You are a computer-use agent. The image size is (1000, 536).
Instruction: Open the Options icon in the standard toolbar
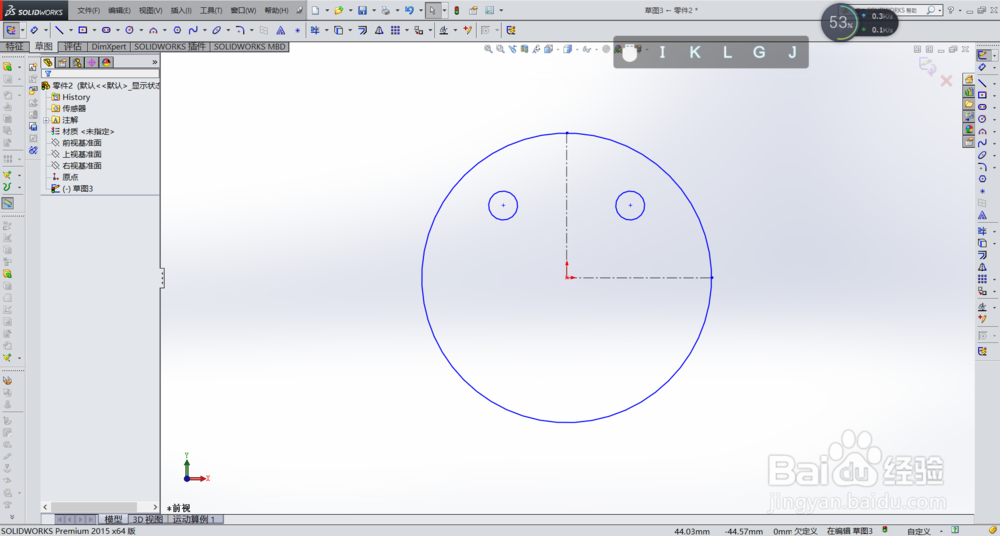tap(489, 10)
